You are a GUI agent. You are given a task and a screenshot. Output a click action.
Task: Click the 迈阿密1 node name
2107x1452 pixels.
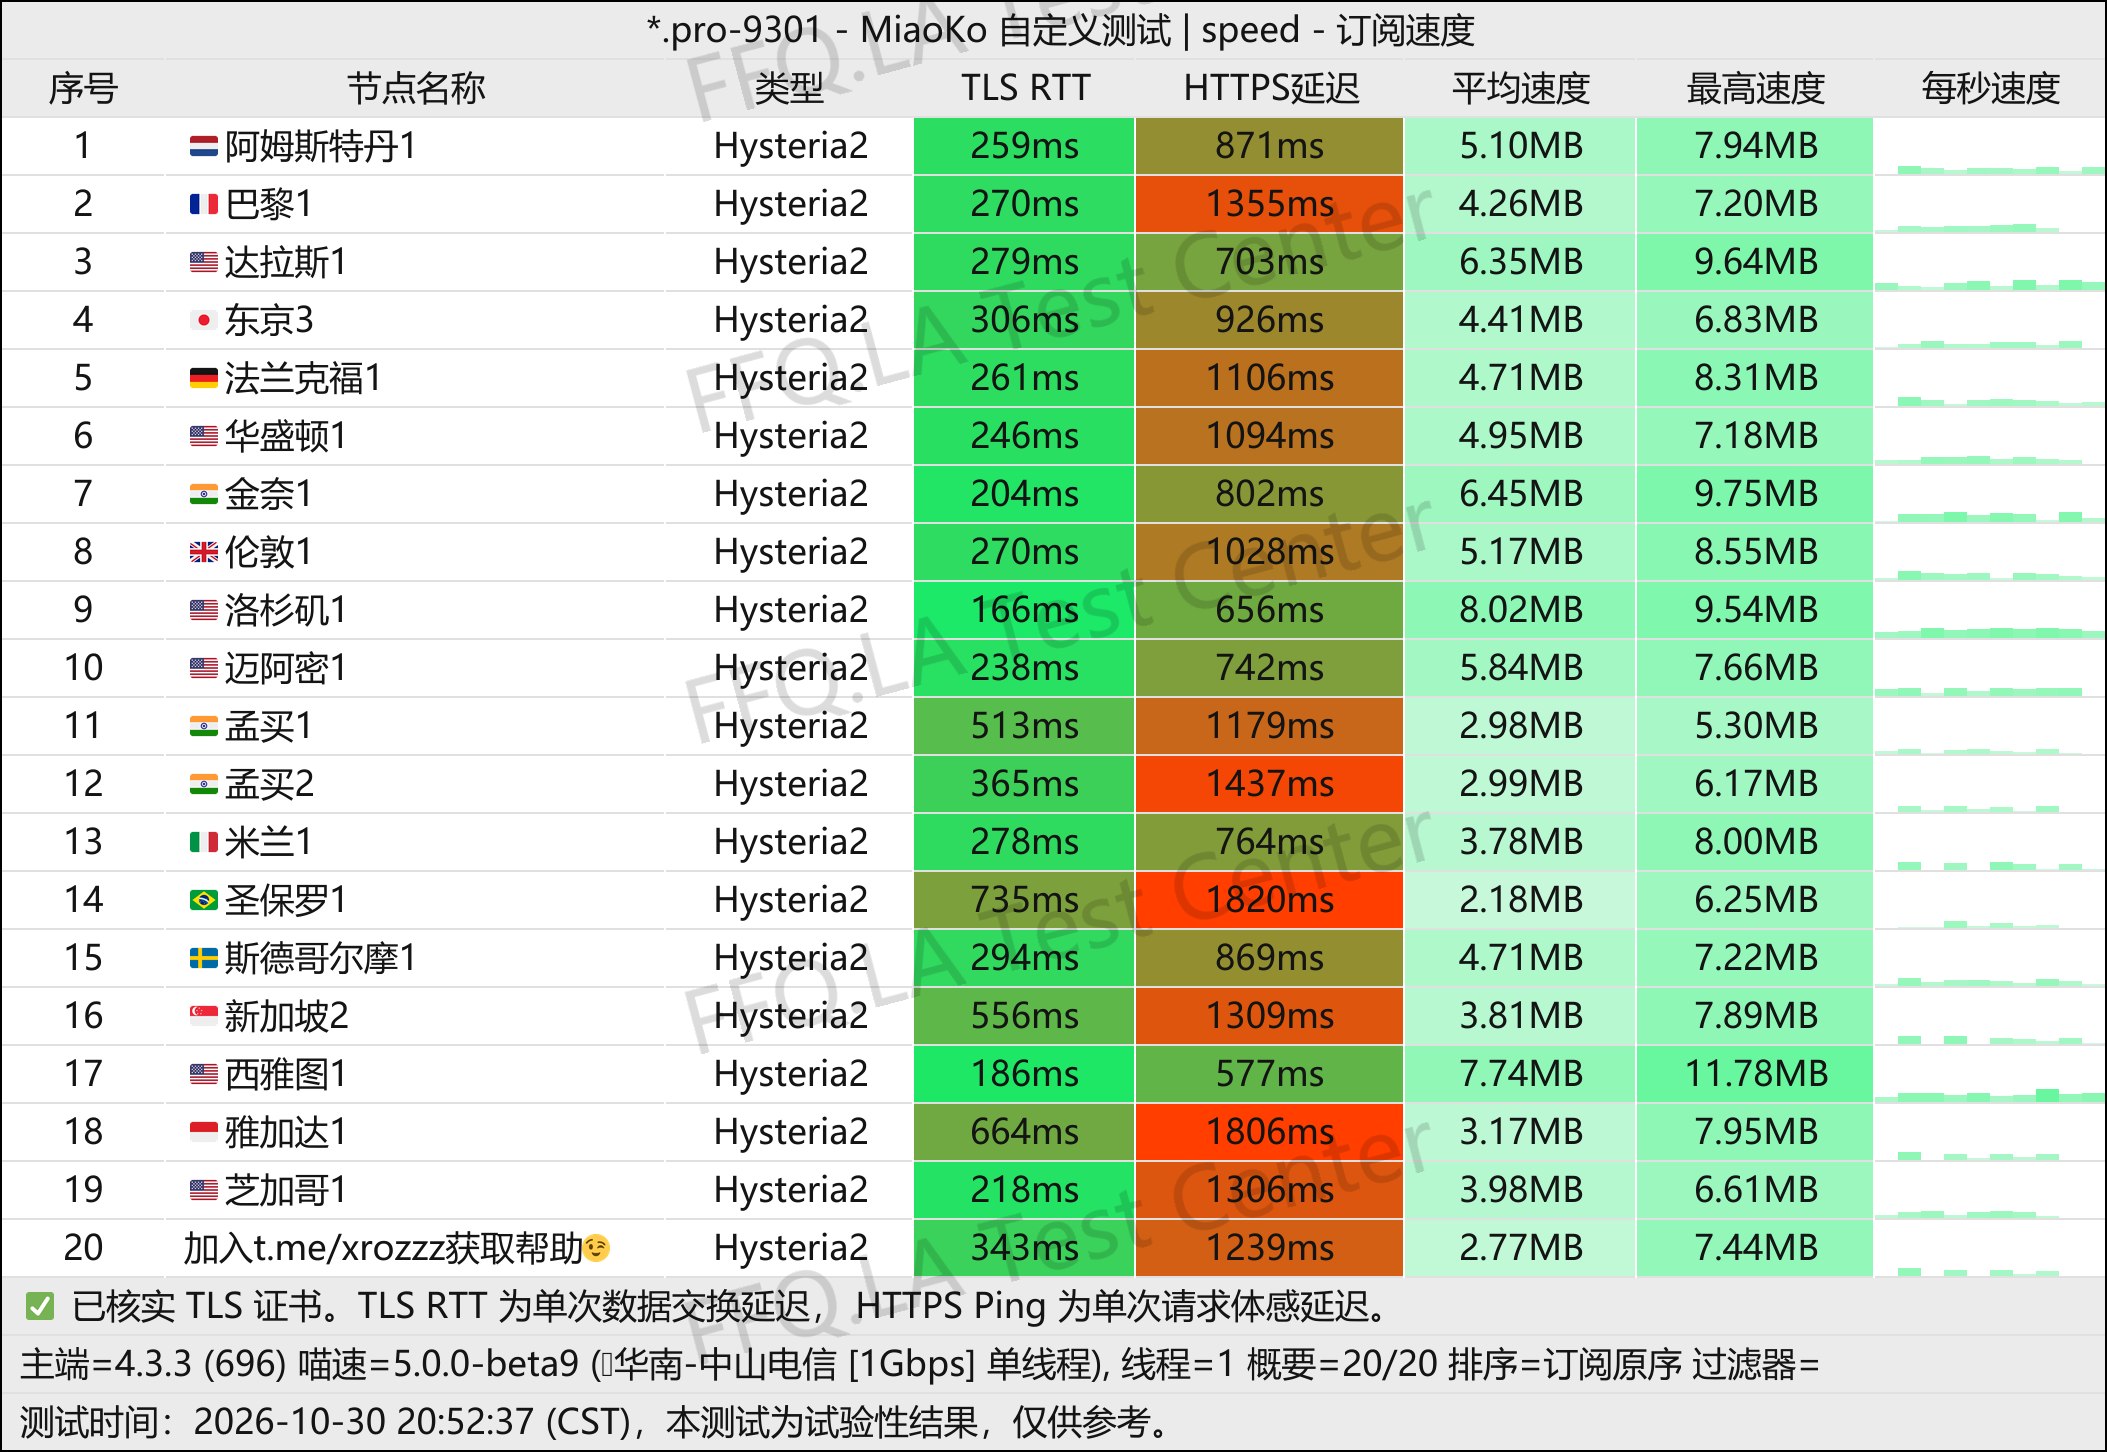(286, 669)
